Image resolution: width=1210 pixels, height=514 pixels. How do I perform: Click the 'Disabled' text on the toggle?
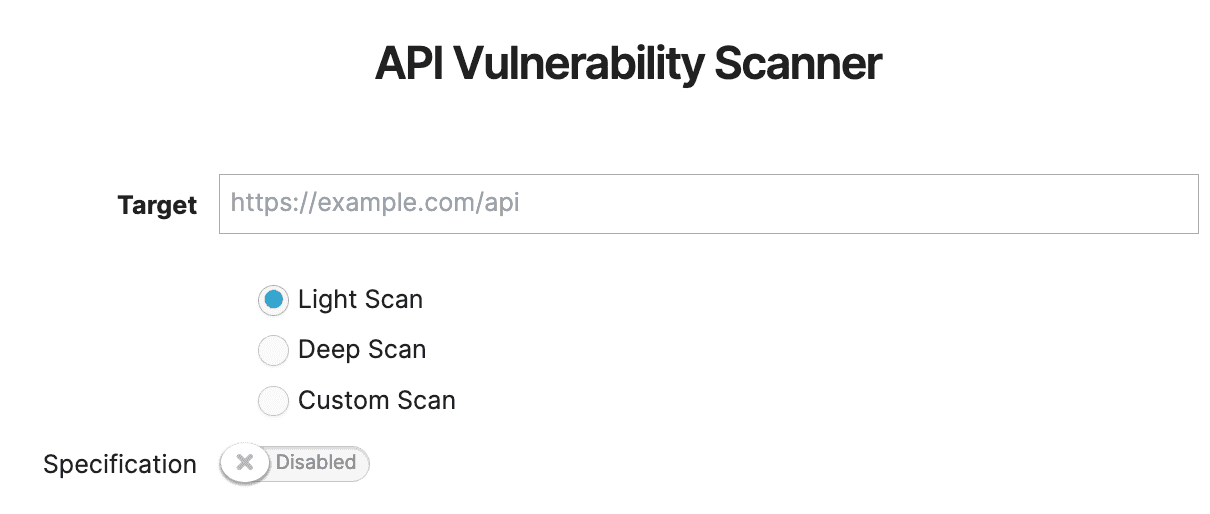[316, 462]
